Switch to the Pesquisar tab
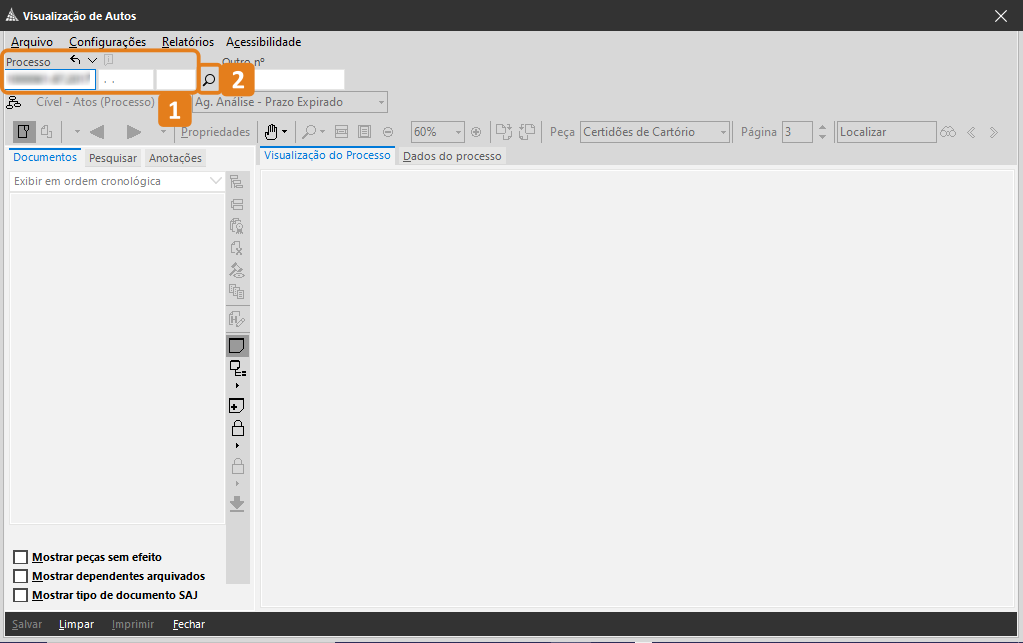The height and width of the screenshot is (643, 1023). pos(113,158)
